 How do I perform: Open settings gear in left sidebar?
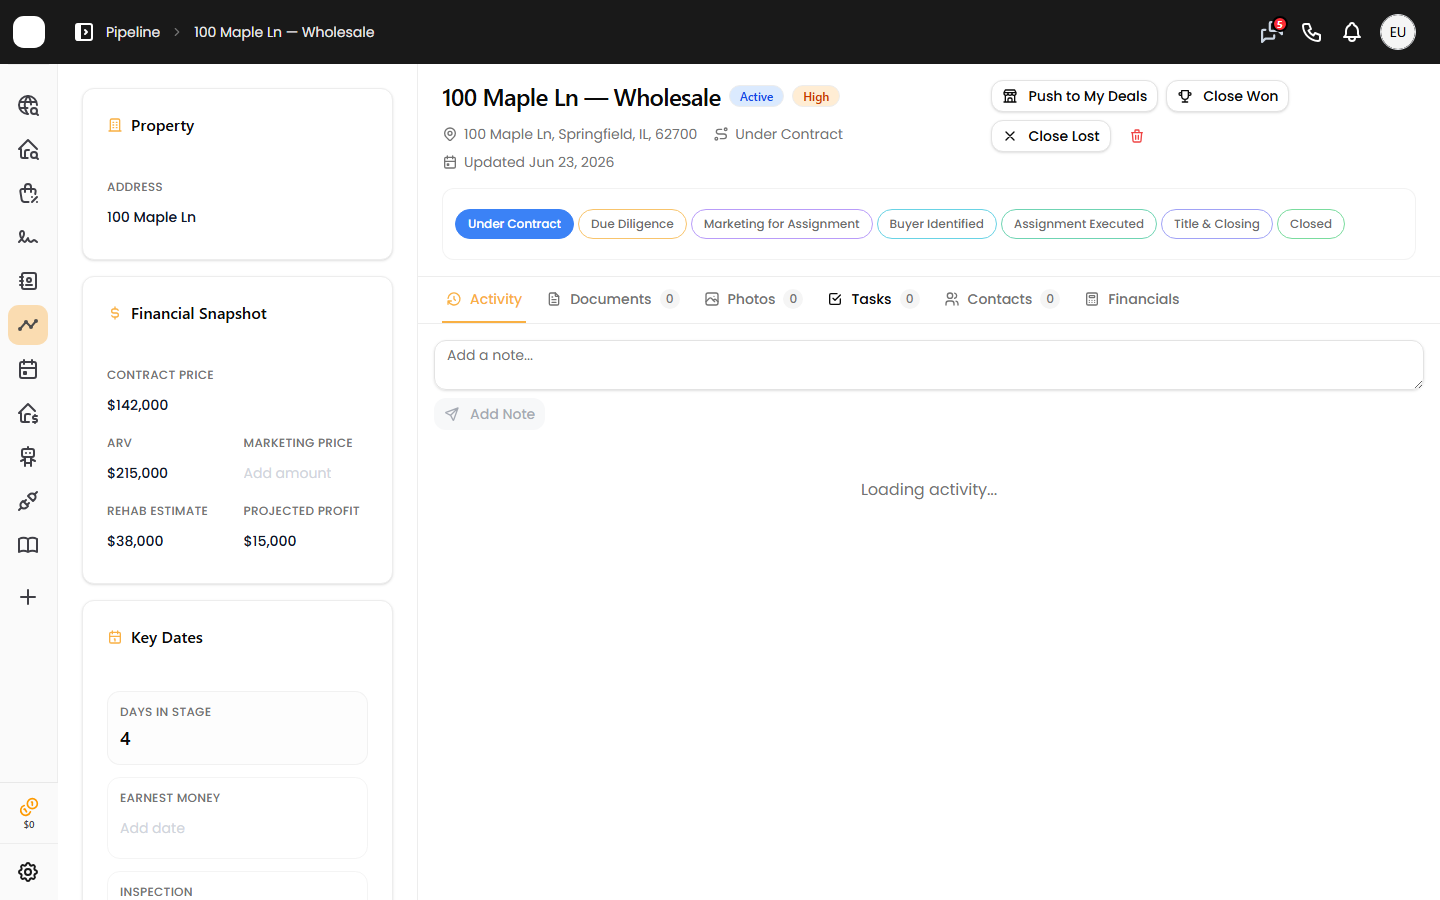28,872
